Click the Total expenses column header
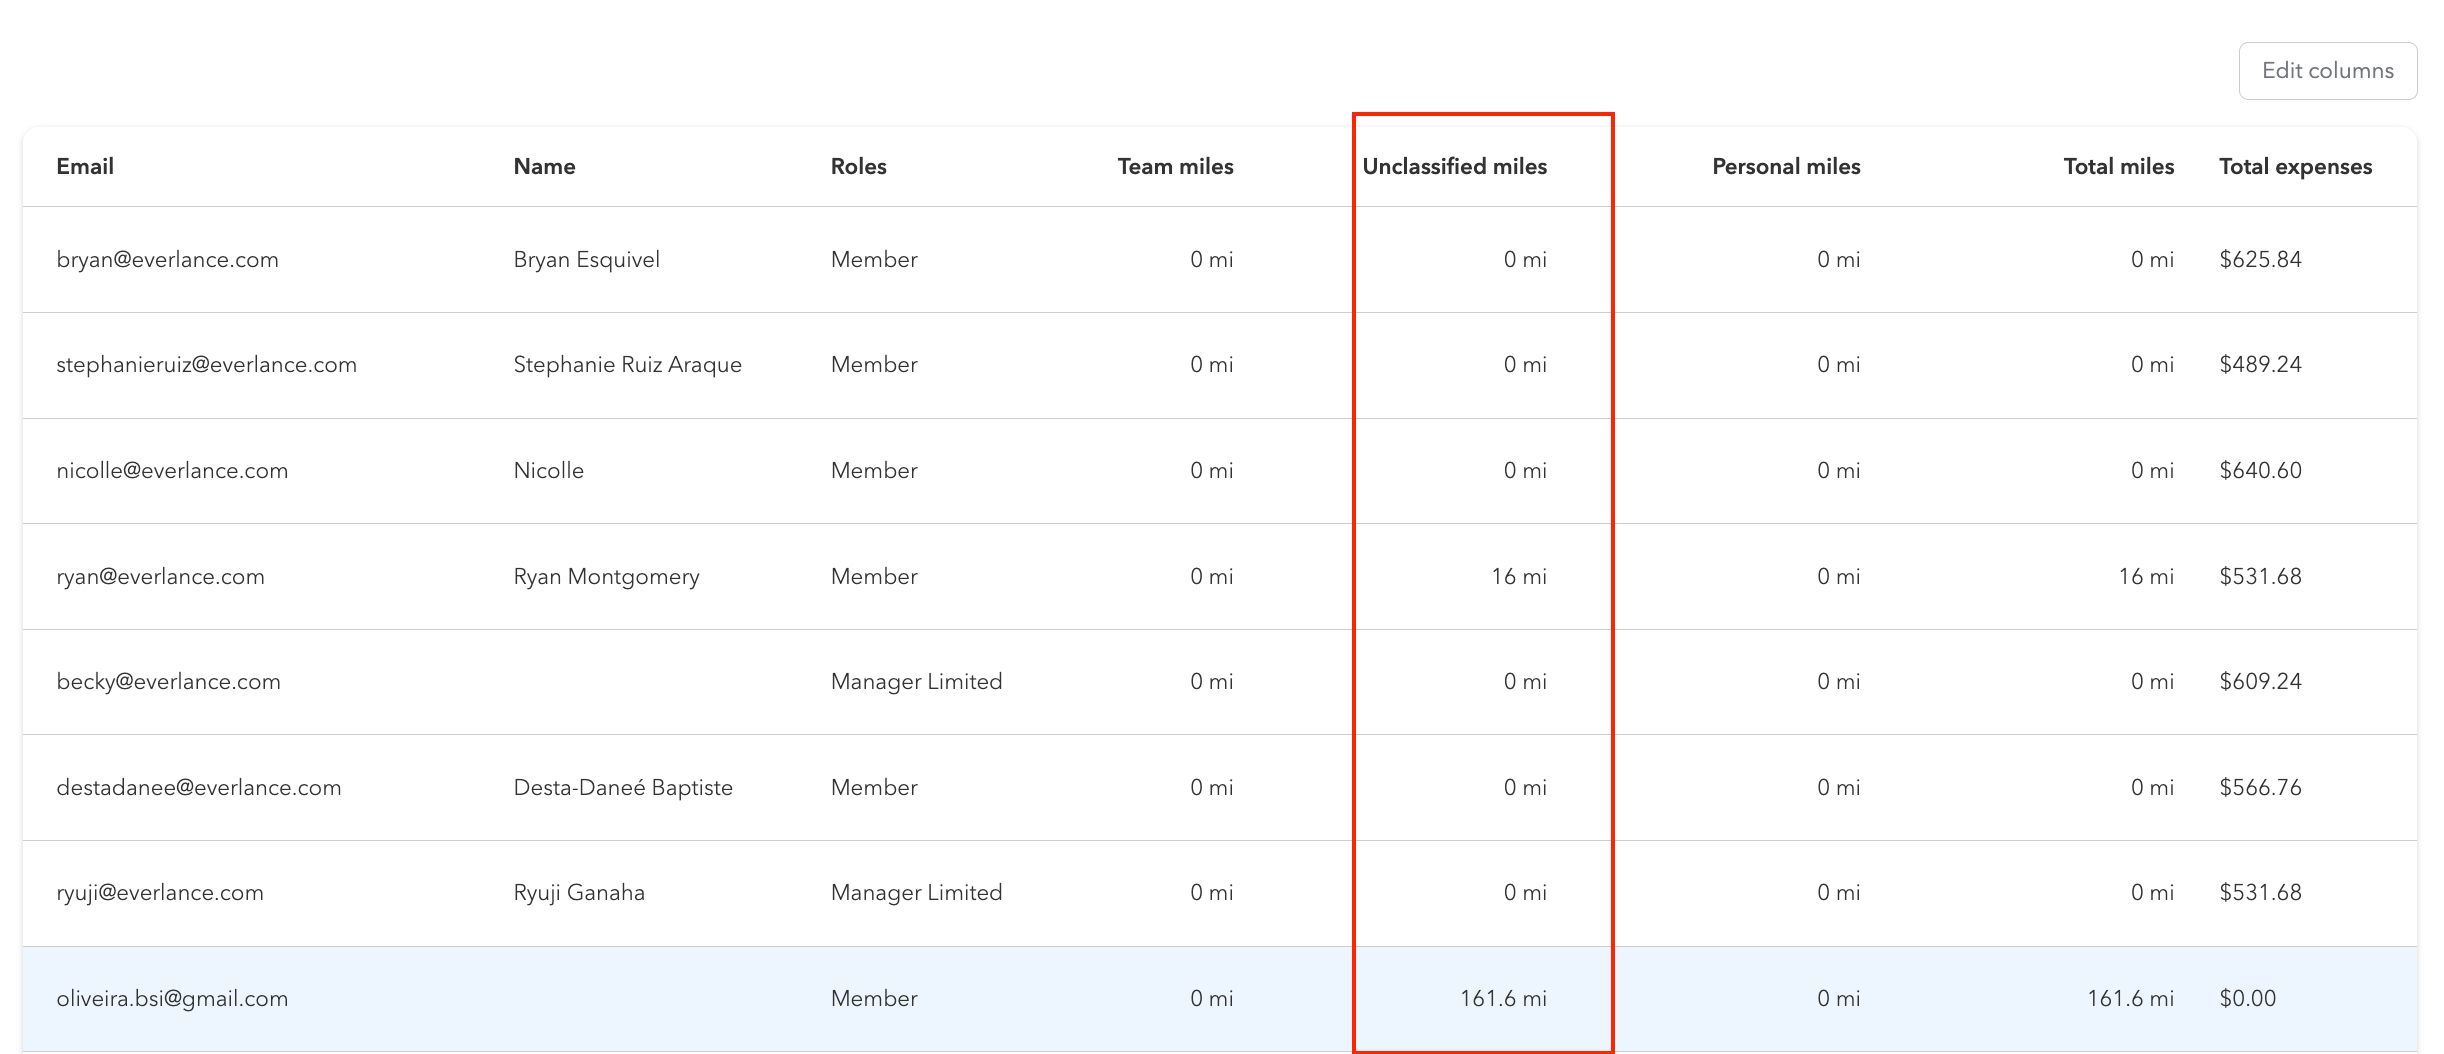The height and width of the screenshot is (1054, 2444). point(2295,167)
